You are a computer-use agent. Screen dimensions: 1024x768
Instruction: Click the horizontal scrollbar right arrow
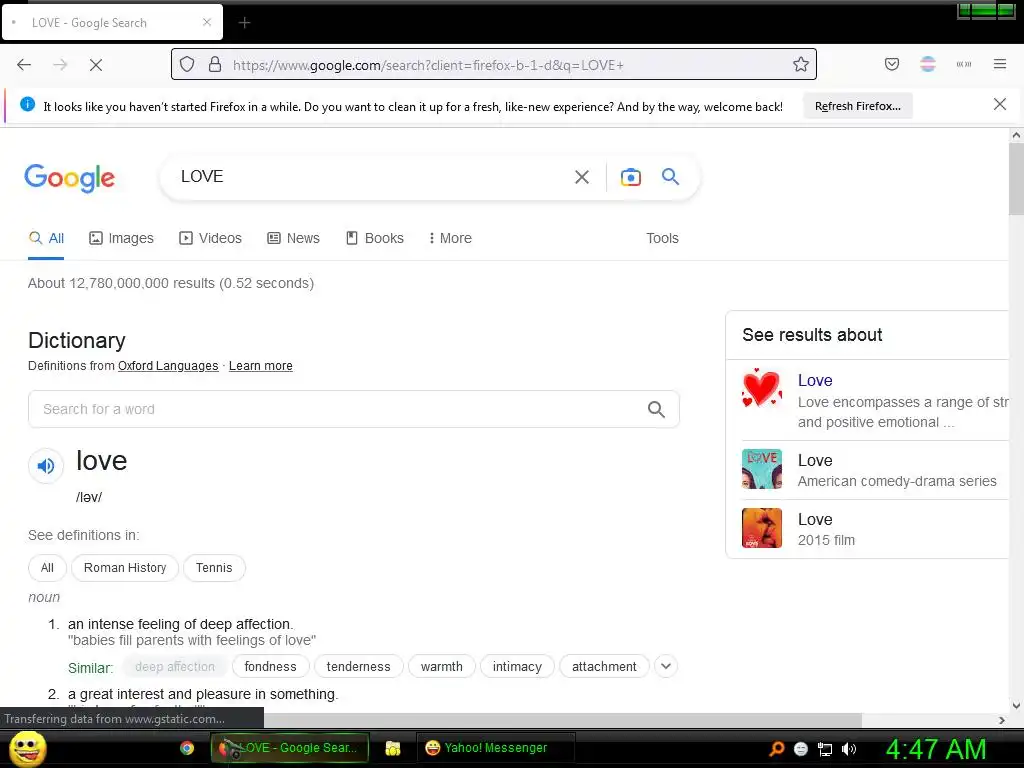(1002, 720)
